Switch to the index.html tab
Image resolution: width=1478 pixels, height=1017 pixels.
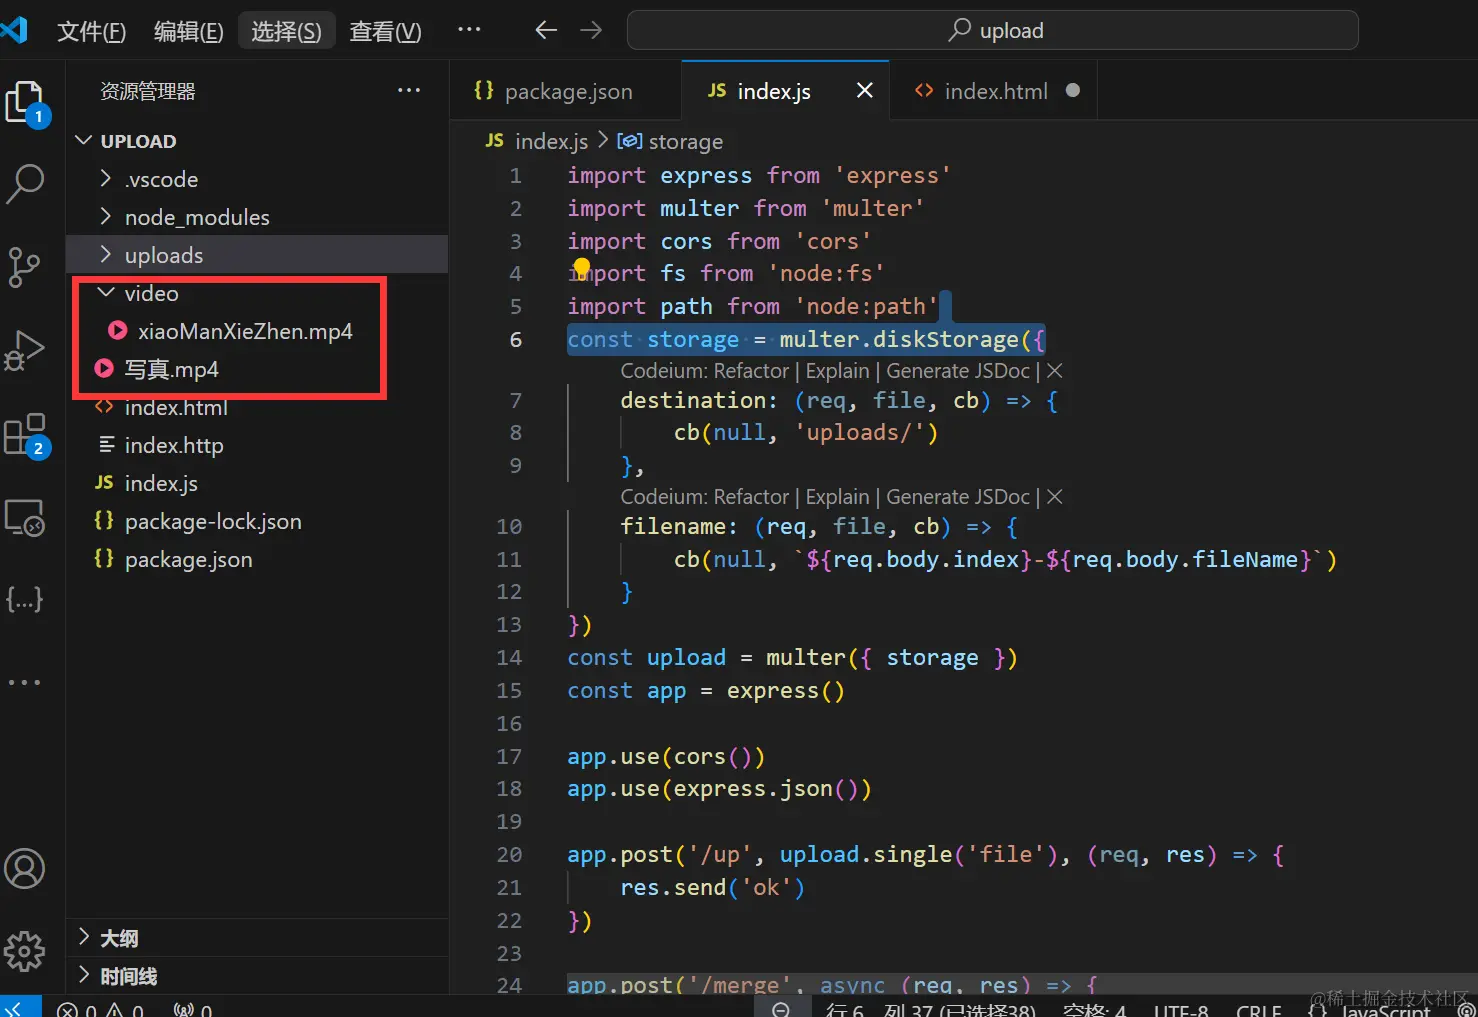(993, 91)
